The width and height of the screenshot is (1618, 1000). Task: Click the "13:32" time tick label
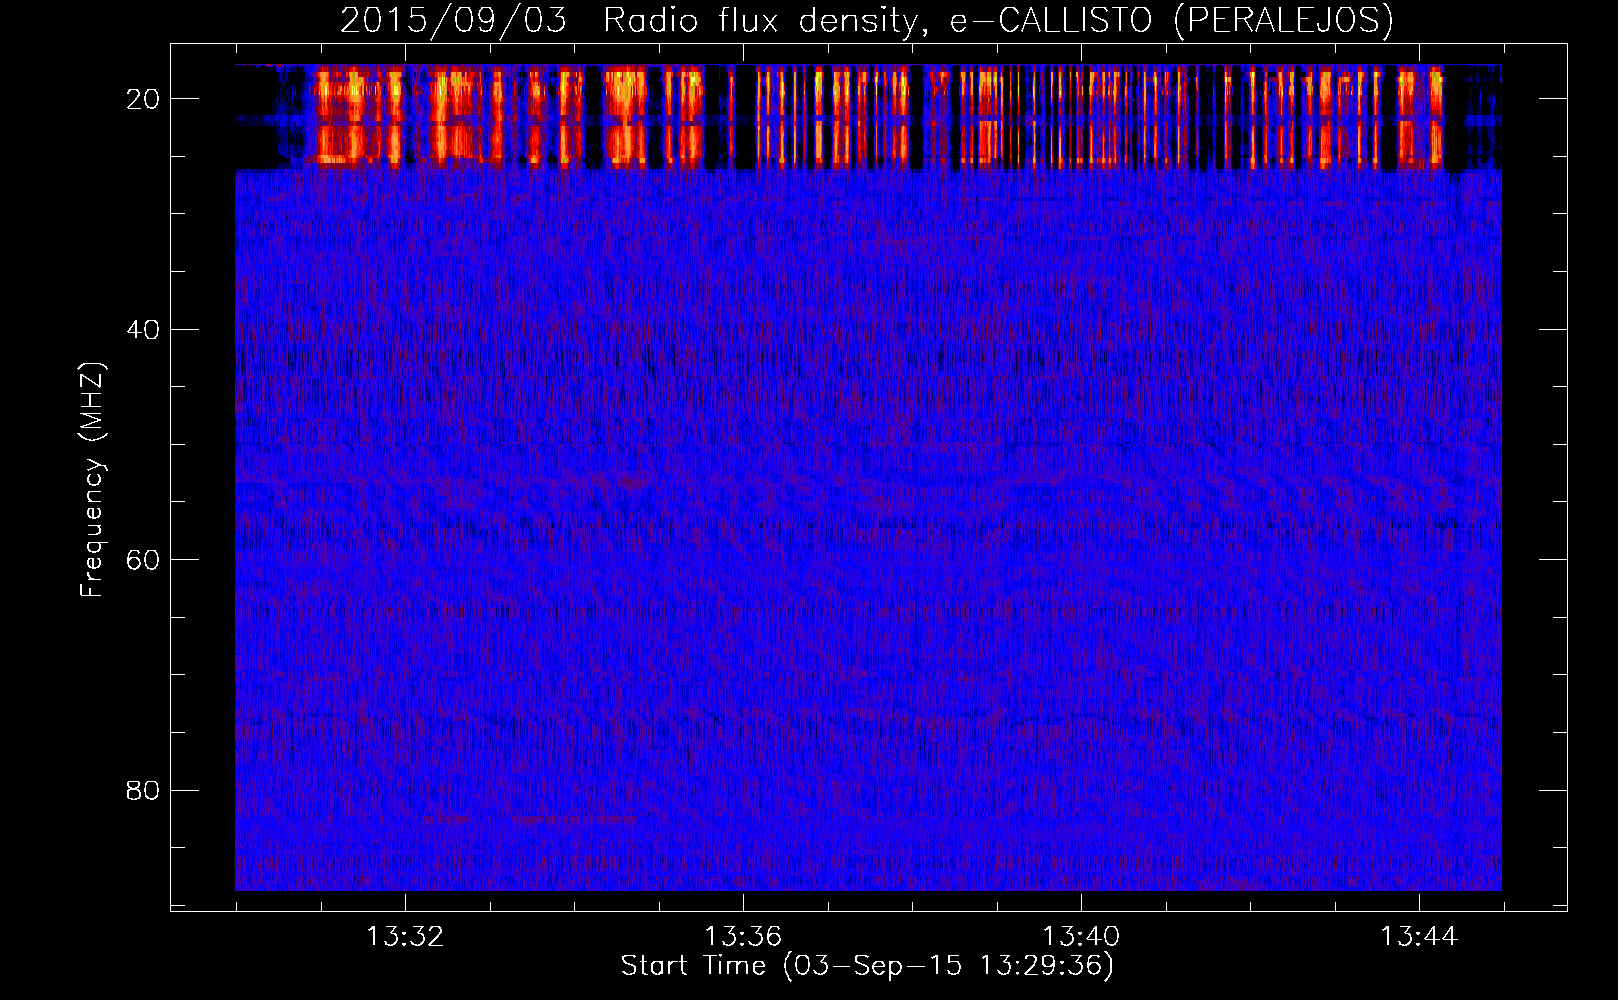pyautogui.click(x=405, y=937)
